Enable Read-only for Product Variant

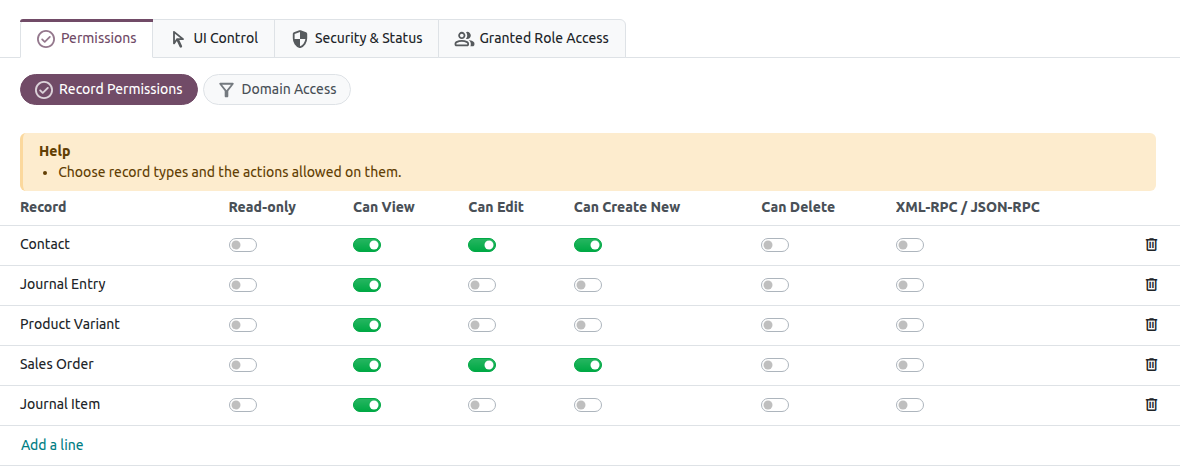(x=243, y=325)
